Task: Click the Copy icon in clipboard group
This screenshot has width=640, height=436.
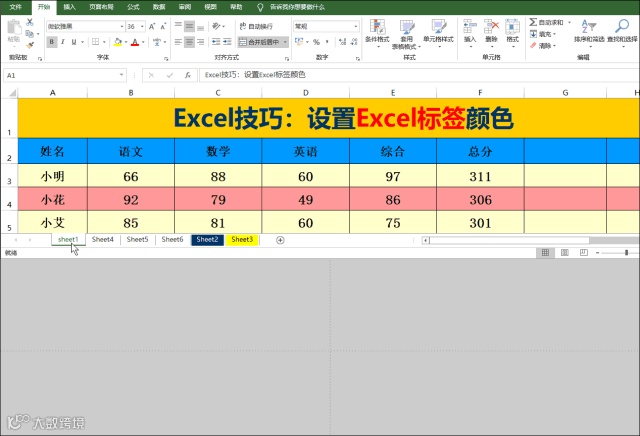Action: pyautogui.click(x=29, y=34)
